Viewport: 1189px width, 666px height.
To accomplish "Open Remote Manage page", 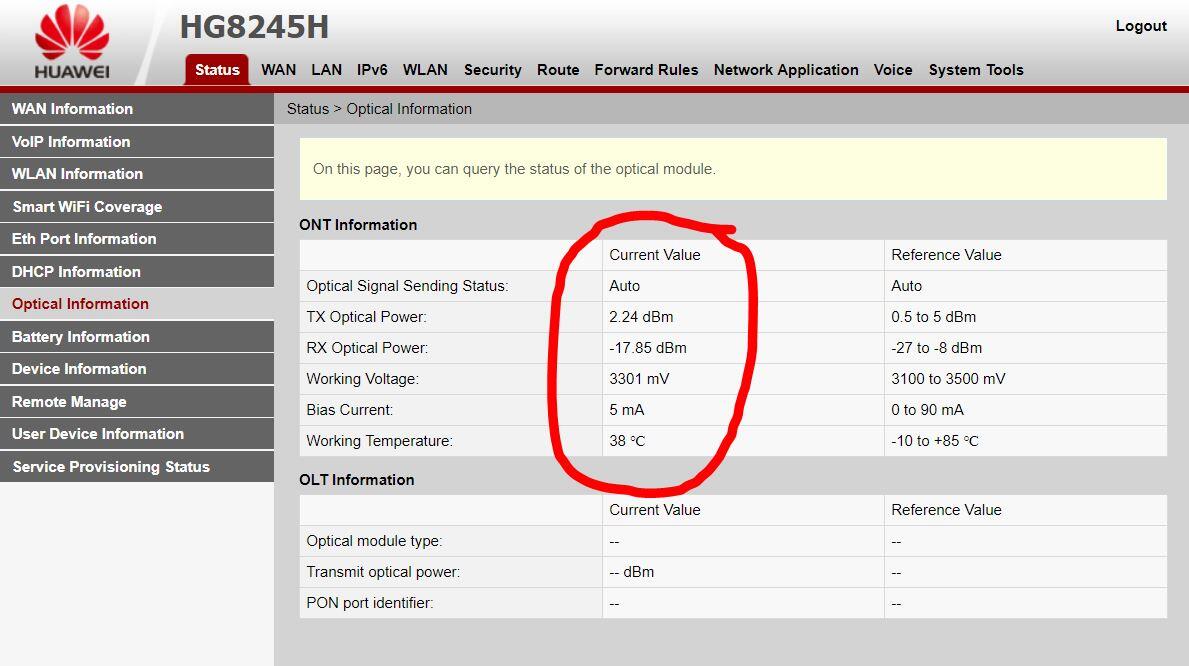I will click(x=136, y=401).
